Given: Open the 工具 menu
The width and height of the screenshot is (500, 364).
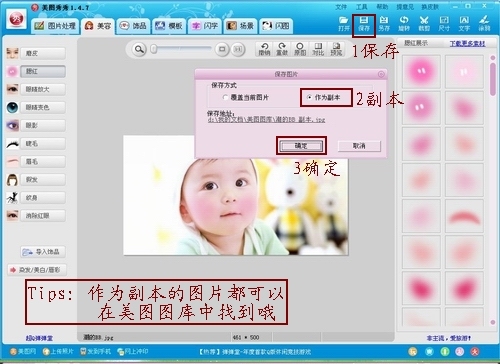Looking at the screenshot, I should (361, 7).
